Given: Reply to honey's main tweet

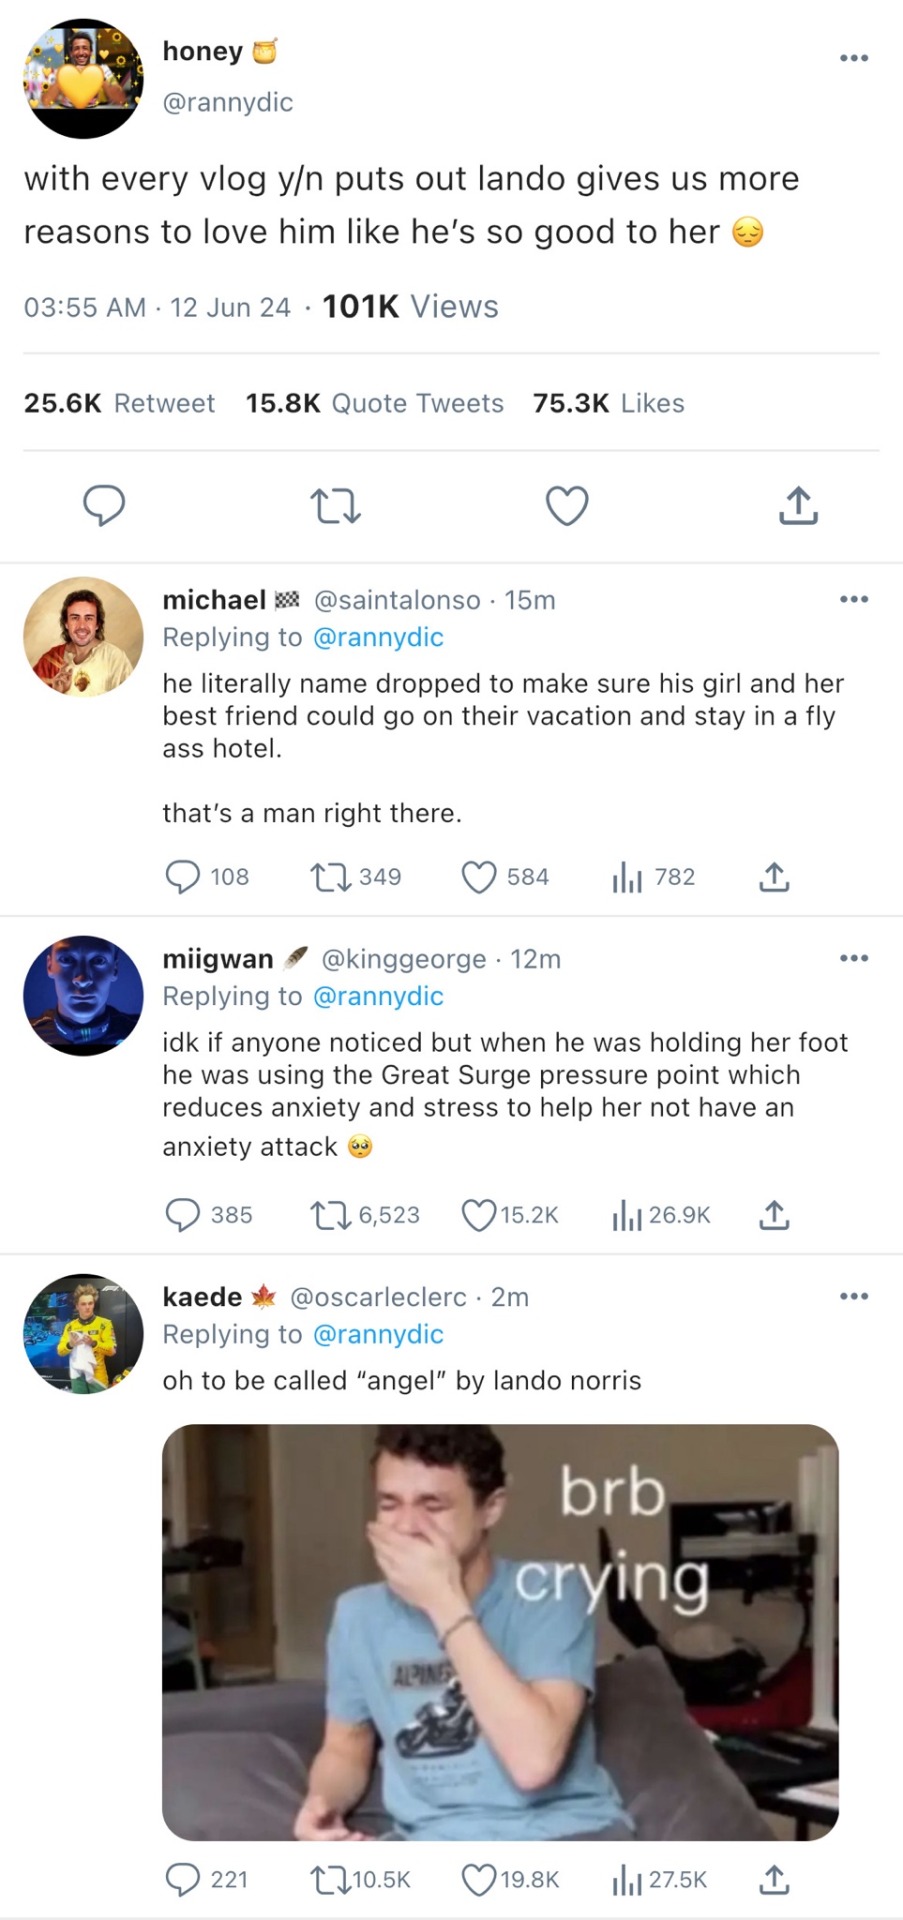Looking at the screenshot, I should tap(104, 506).
